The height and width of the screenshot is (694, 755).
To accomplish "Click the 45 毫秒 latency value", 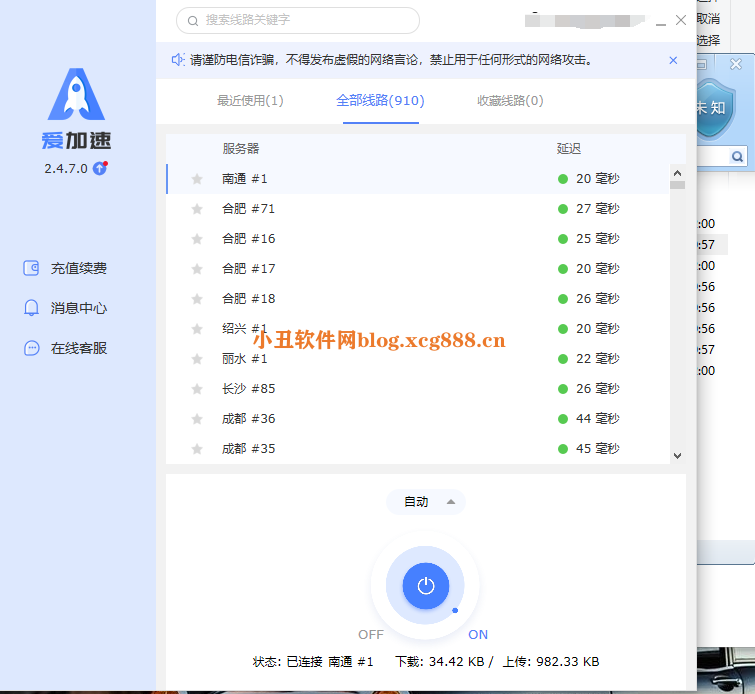I will point(598,449).
